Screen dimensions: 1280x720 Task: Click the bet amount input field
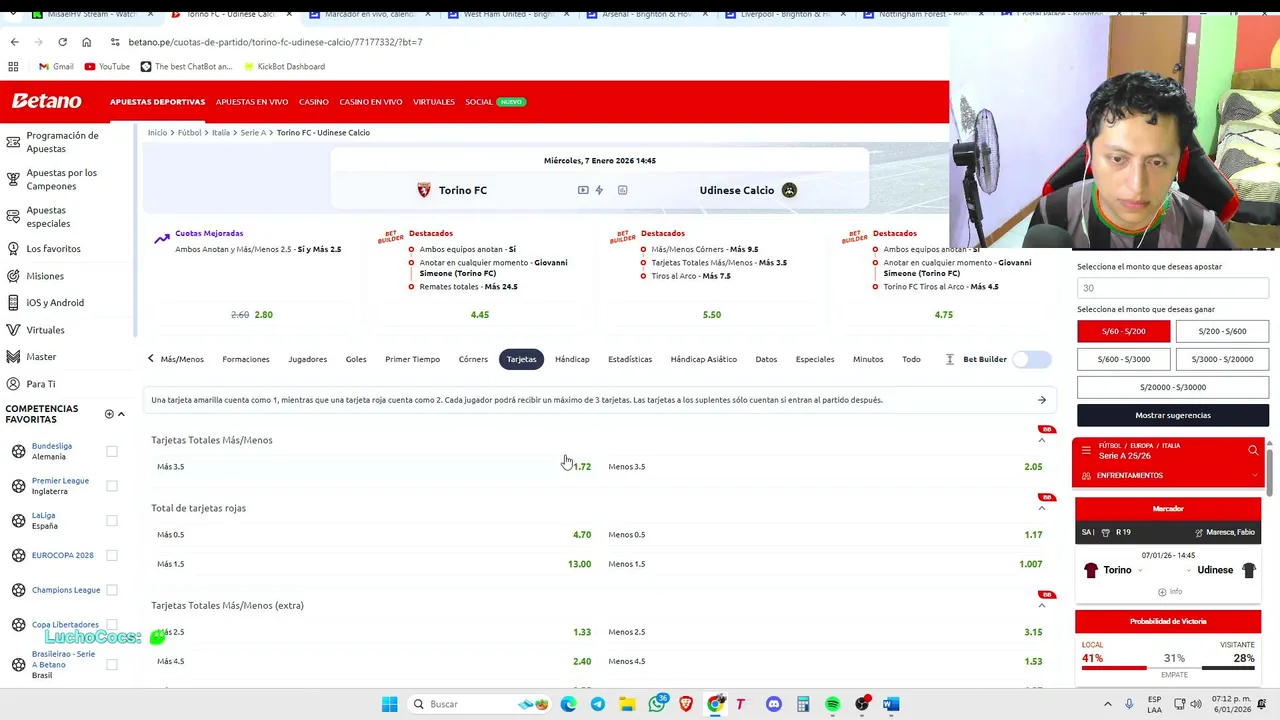(1173, 287)
